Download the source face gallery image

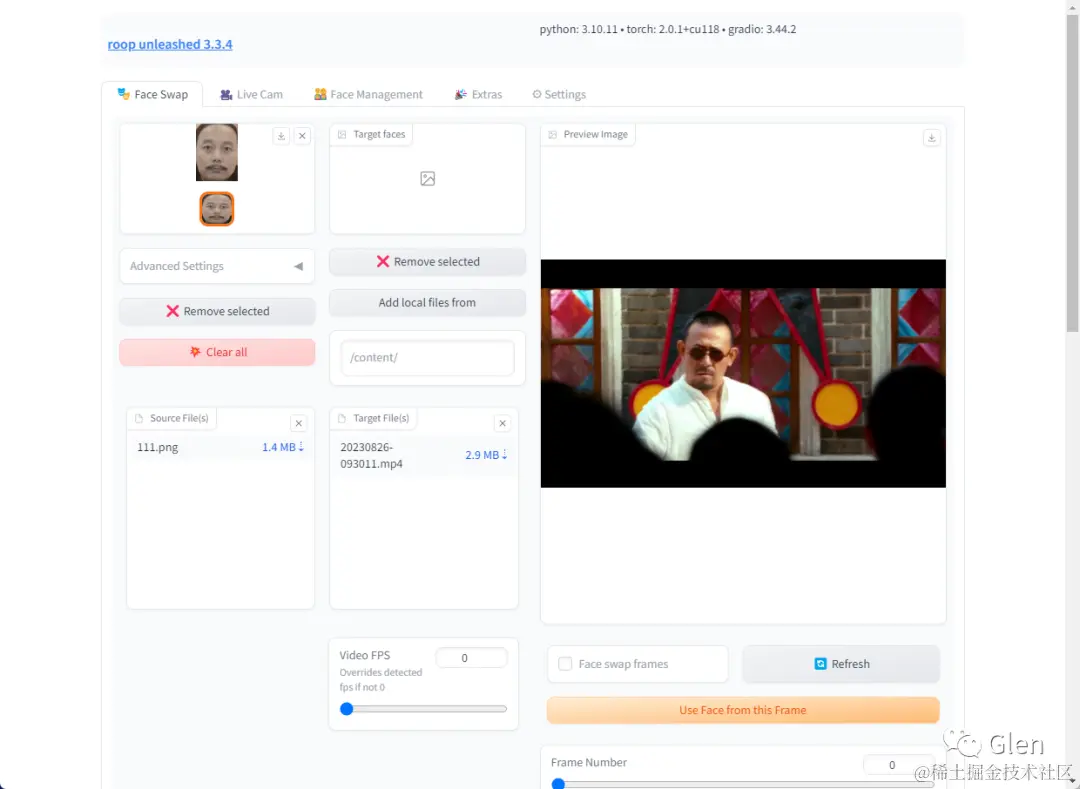coord(281,136)
